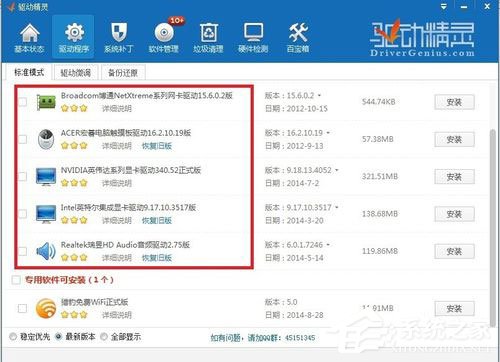
Task: Open the title bar dropdown menu icon
Action: tap(444, 7)
